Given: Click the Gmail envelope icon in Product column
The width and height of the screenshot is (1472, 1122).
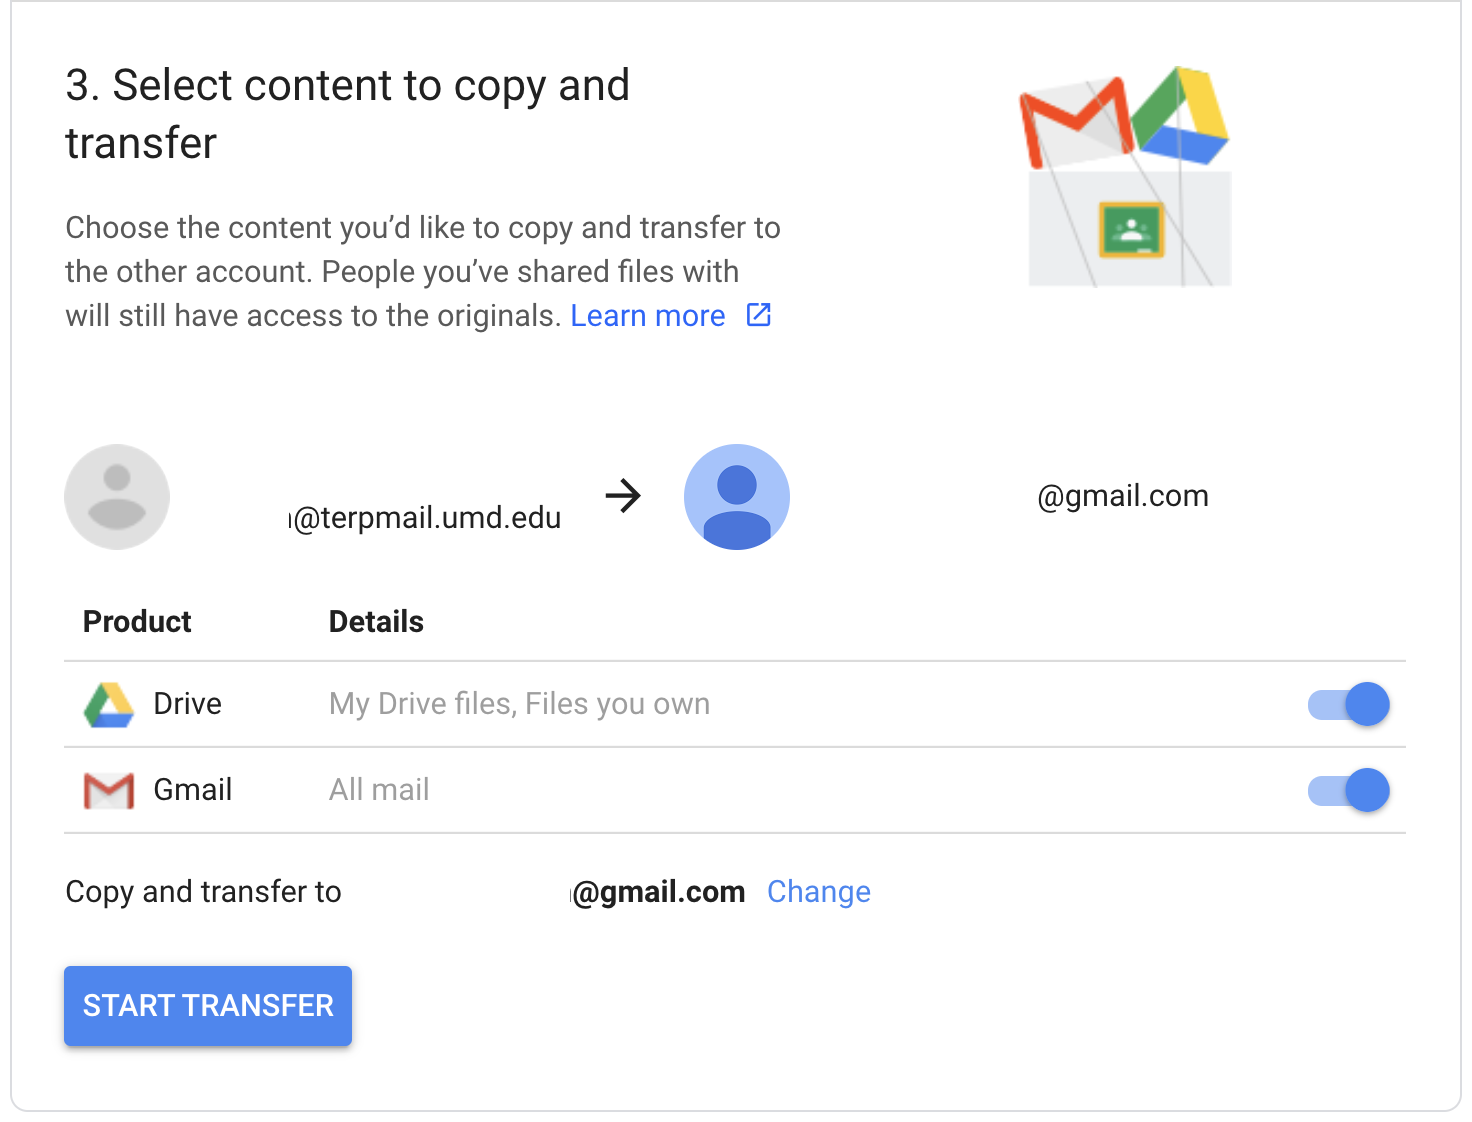Looking at the screenshot, I should [108, 789].
